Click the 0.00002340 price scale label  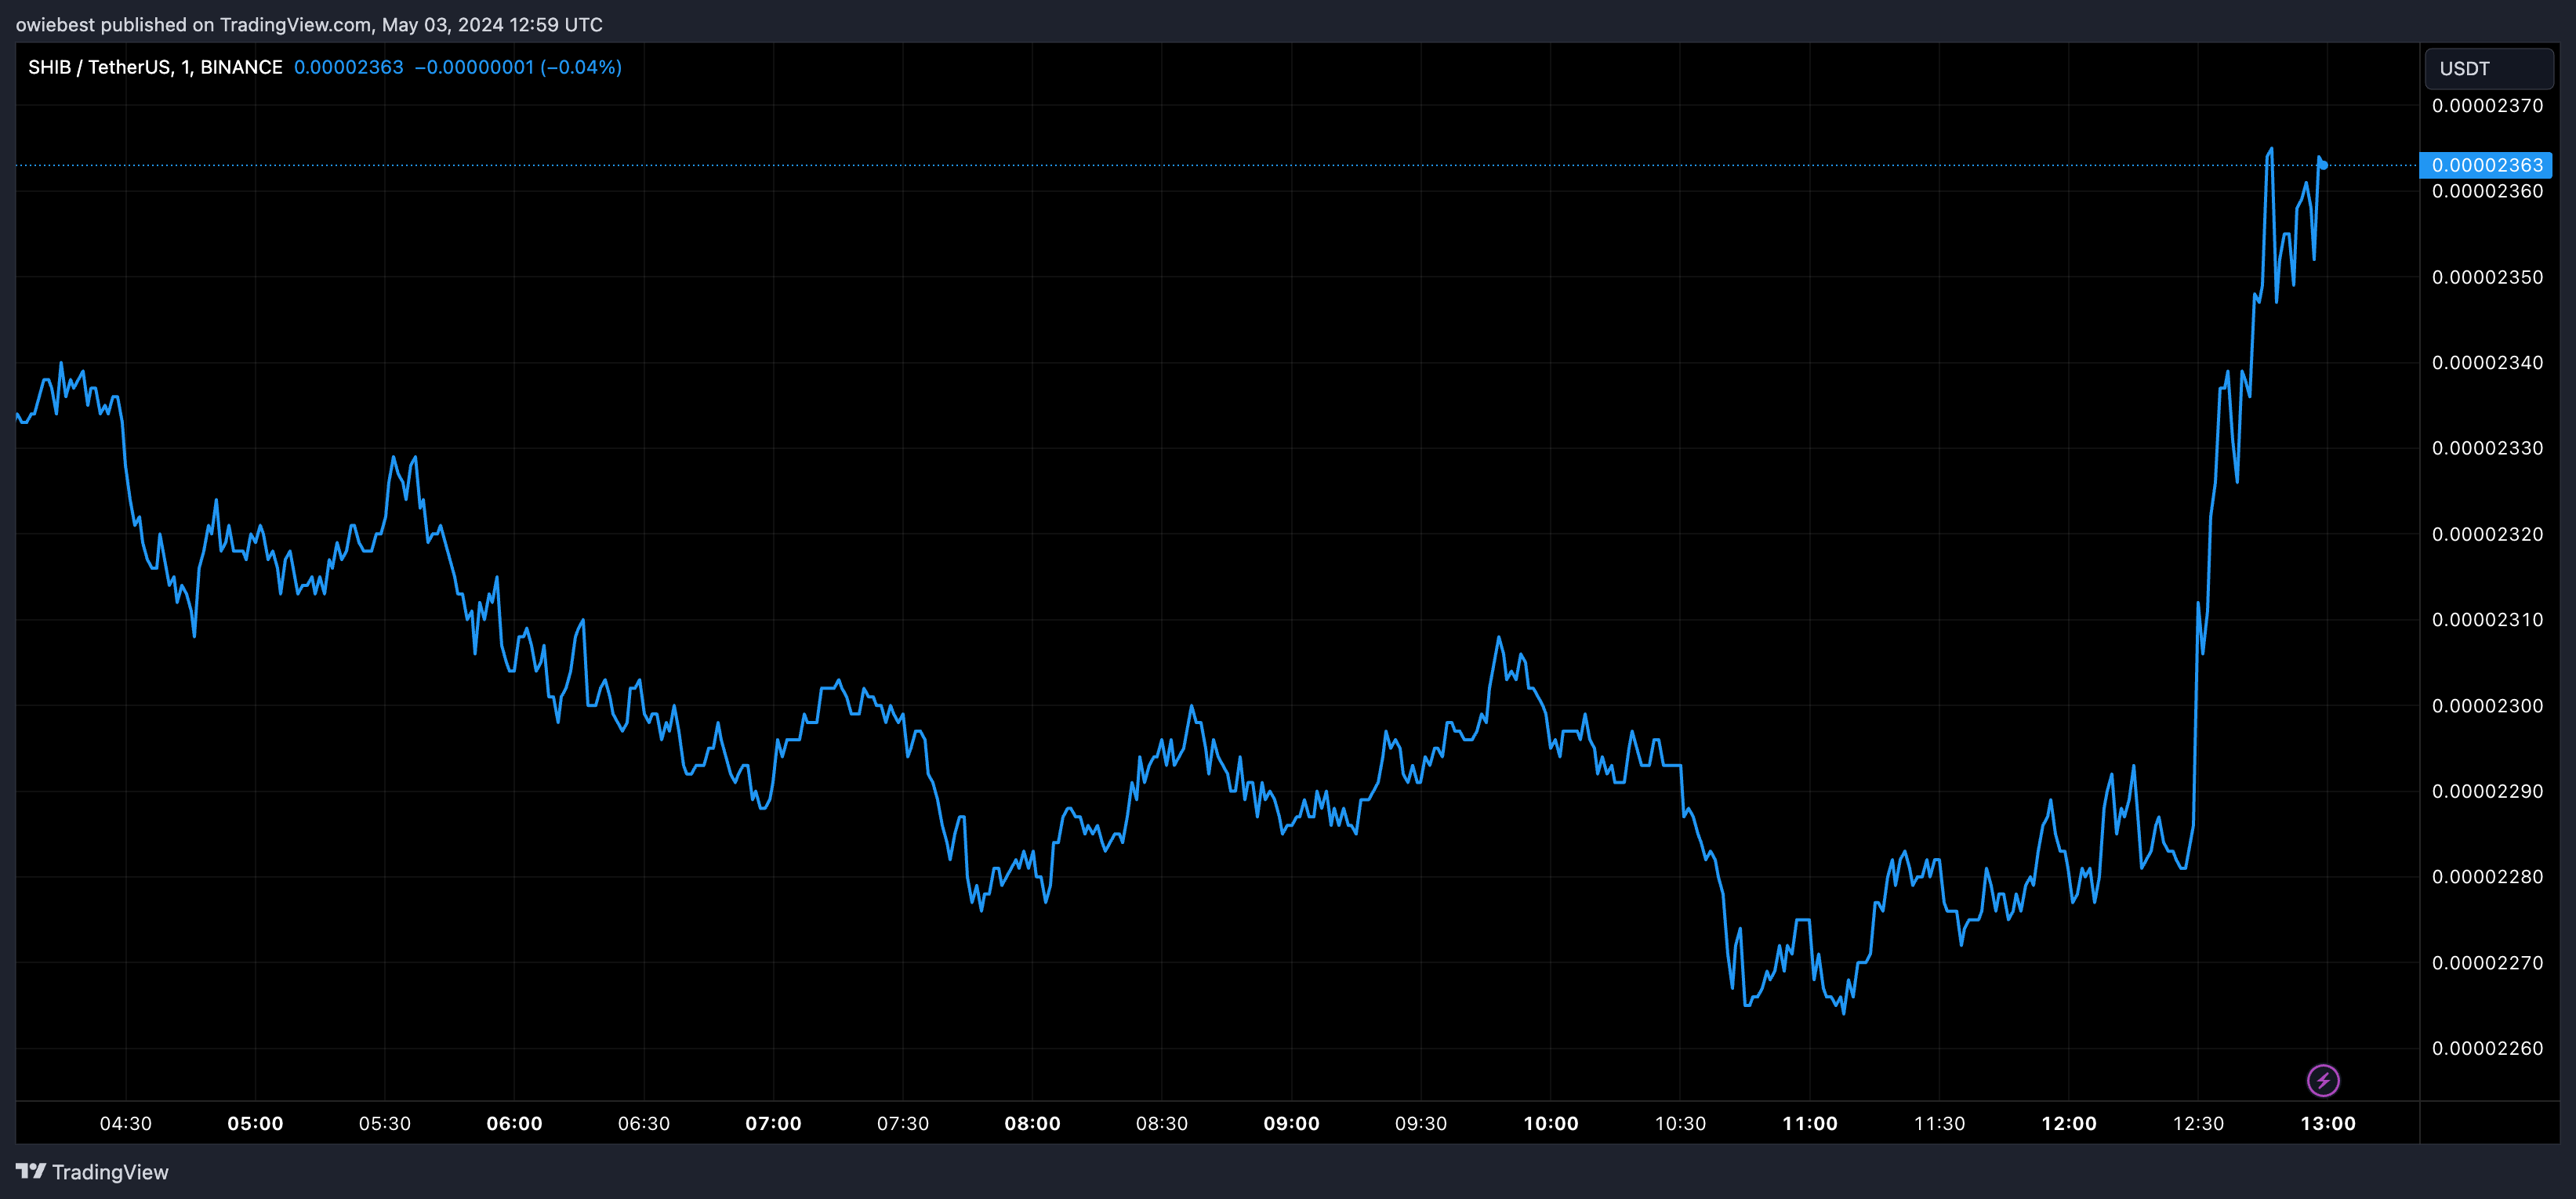(2487, 363)
